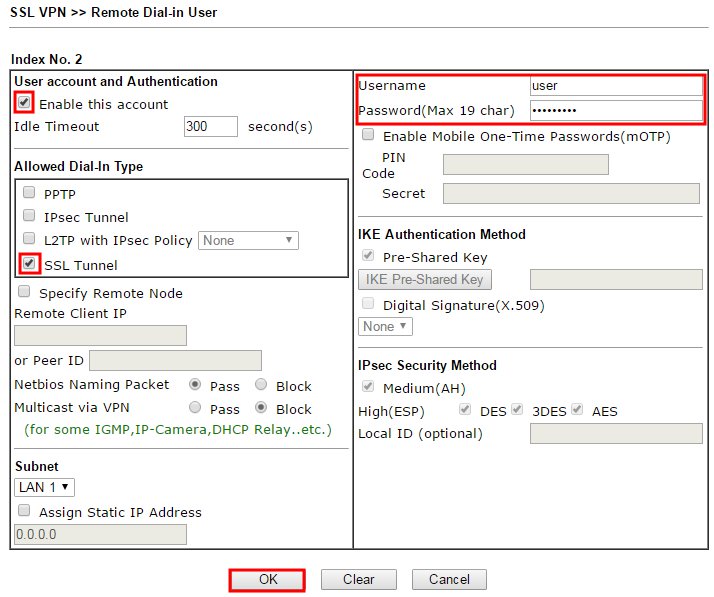Click the Remote Client IP field
The width and height of the screenshot is (714, 597).
[x=100, y=336]
